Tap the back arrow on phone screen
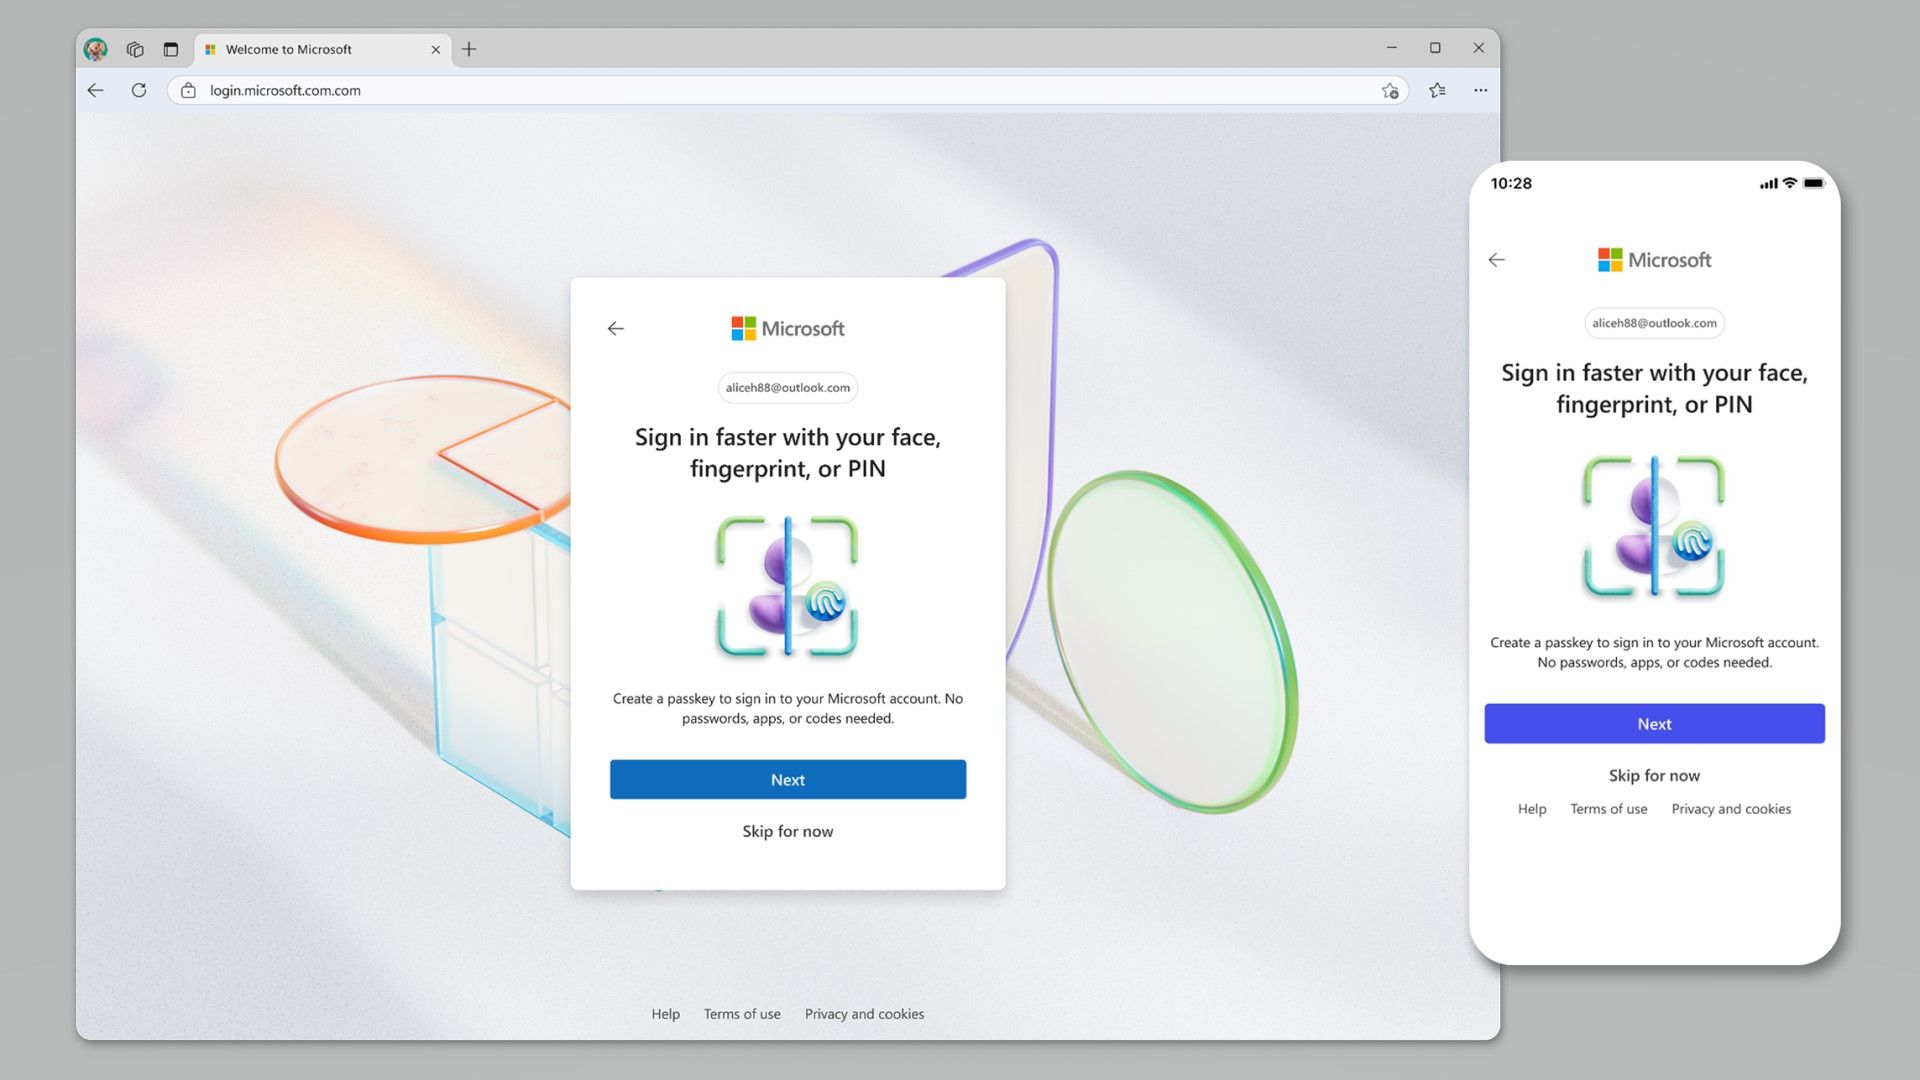Screen dimensions: 1920x1080 pos(1497,260)
